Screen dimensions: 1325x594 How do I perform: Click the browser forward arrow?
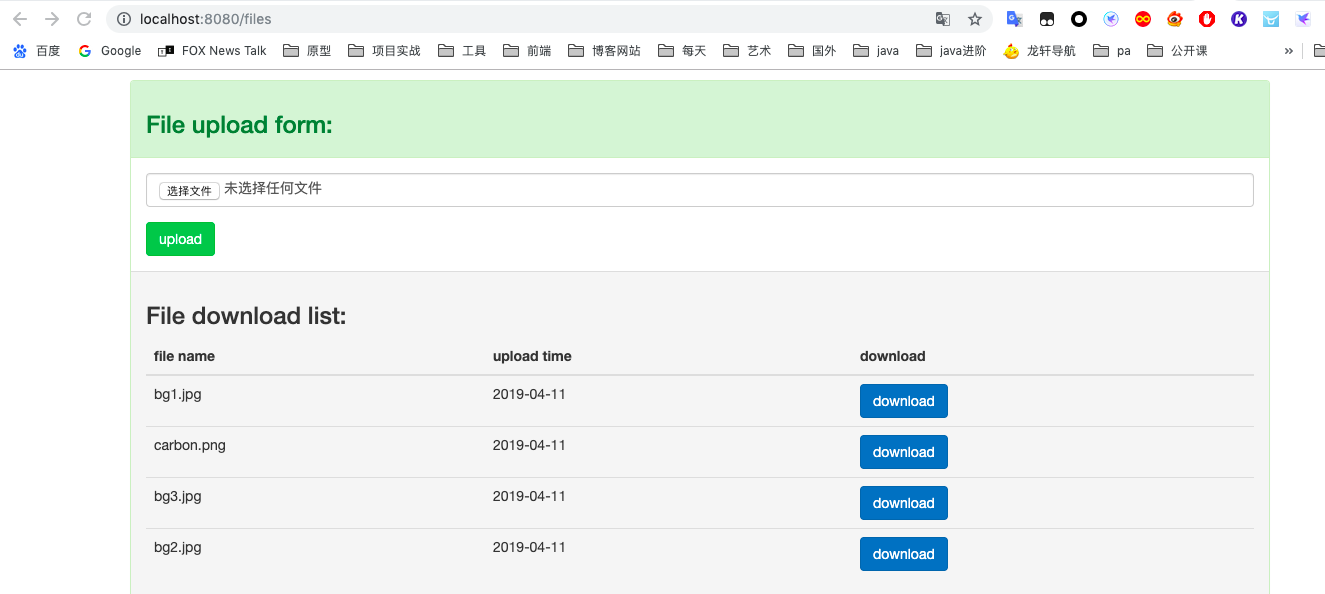click(x=52, y=19)
